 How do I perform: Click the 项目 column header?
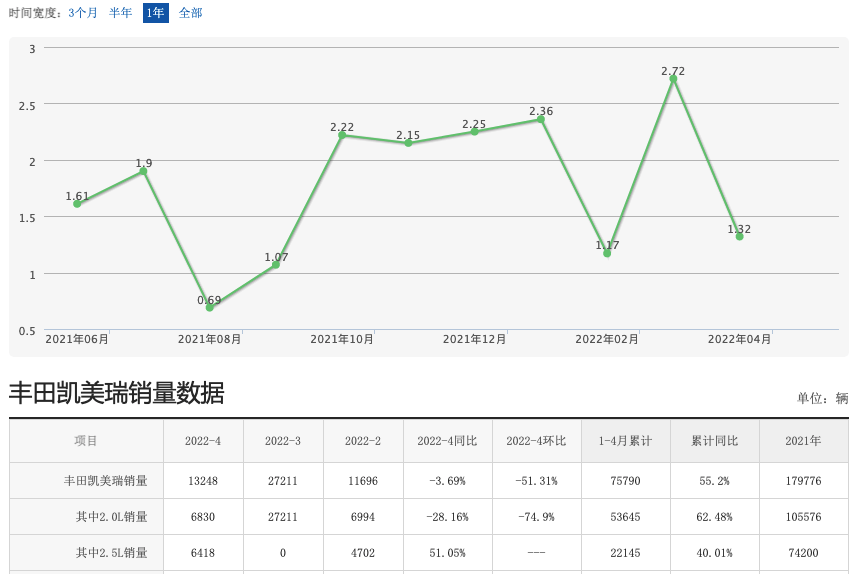86,441
